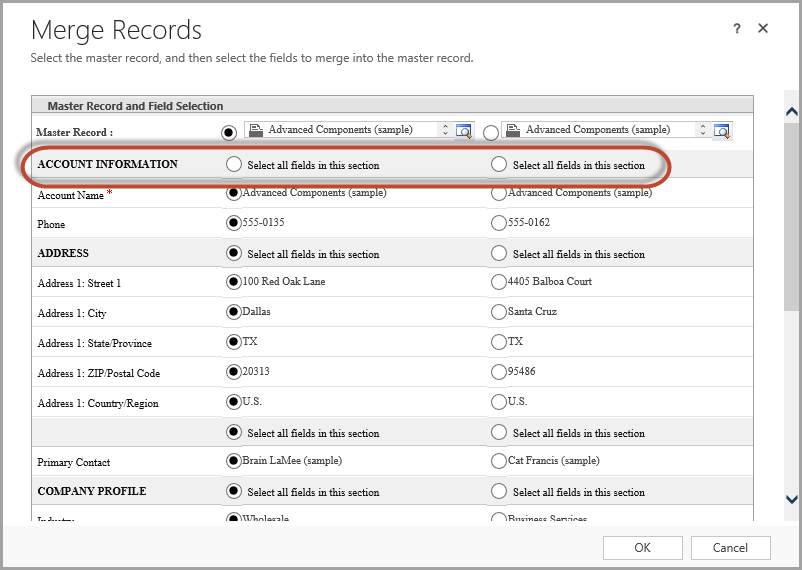Image resolution: width=802 pixels, height=570 pixels.
Task: Select the right Master Record radio button
Action: pyautogui.click(x=491, y=133)
